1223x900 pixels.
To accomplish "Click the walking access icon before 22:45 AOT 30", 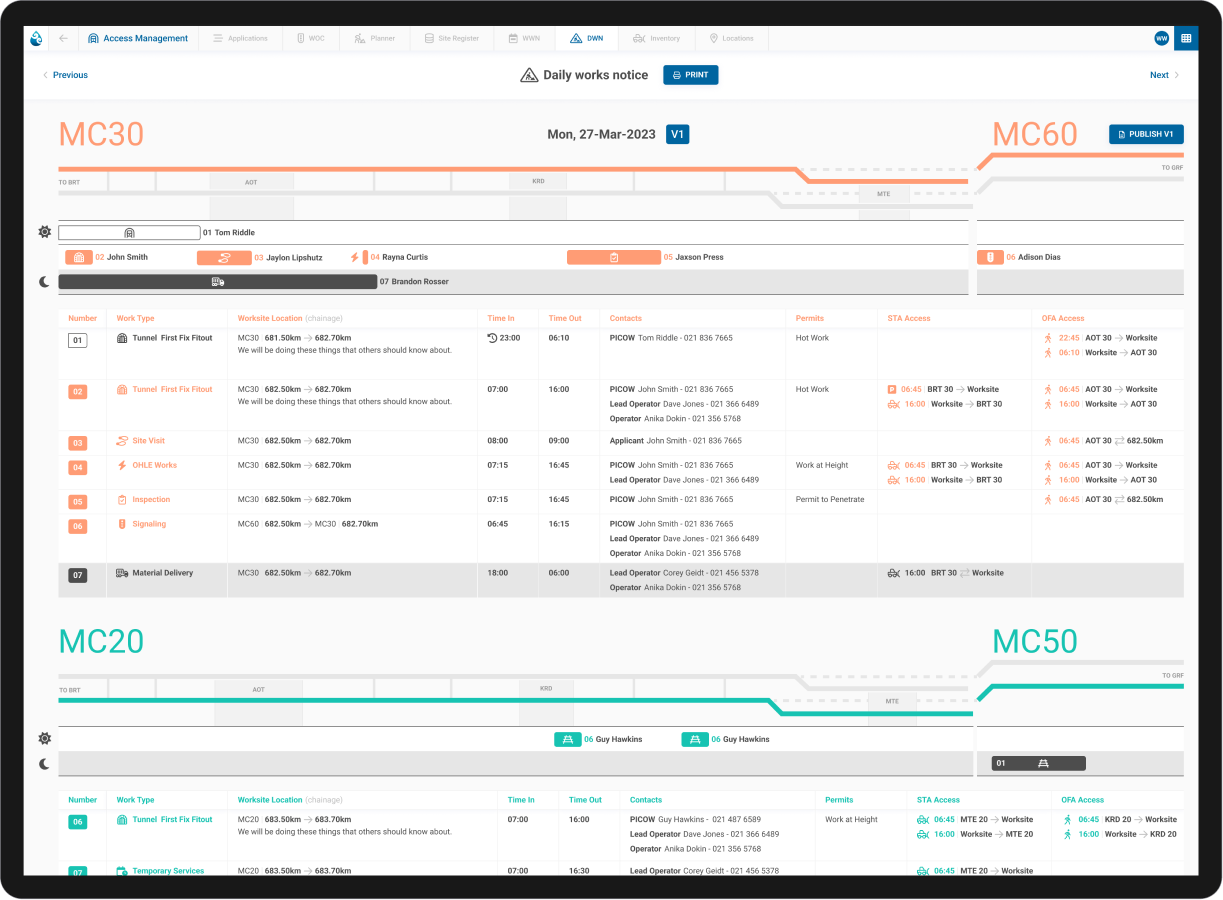I will 1046,337.
